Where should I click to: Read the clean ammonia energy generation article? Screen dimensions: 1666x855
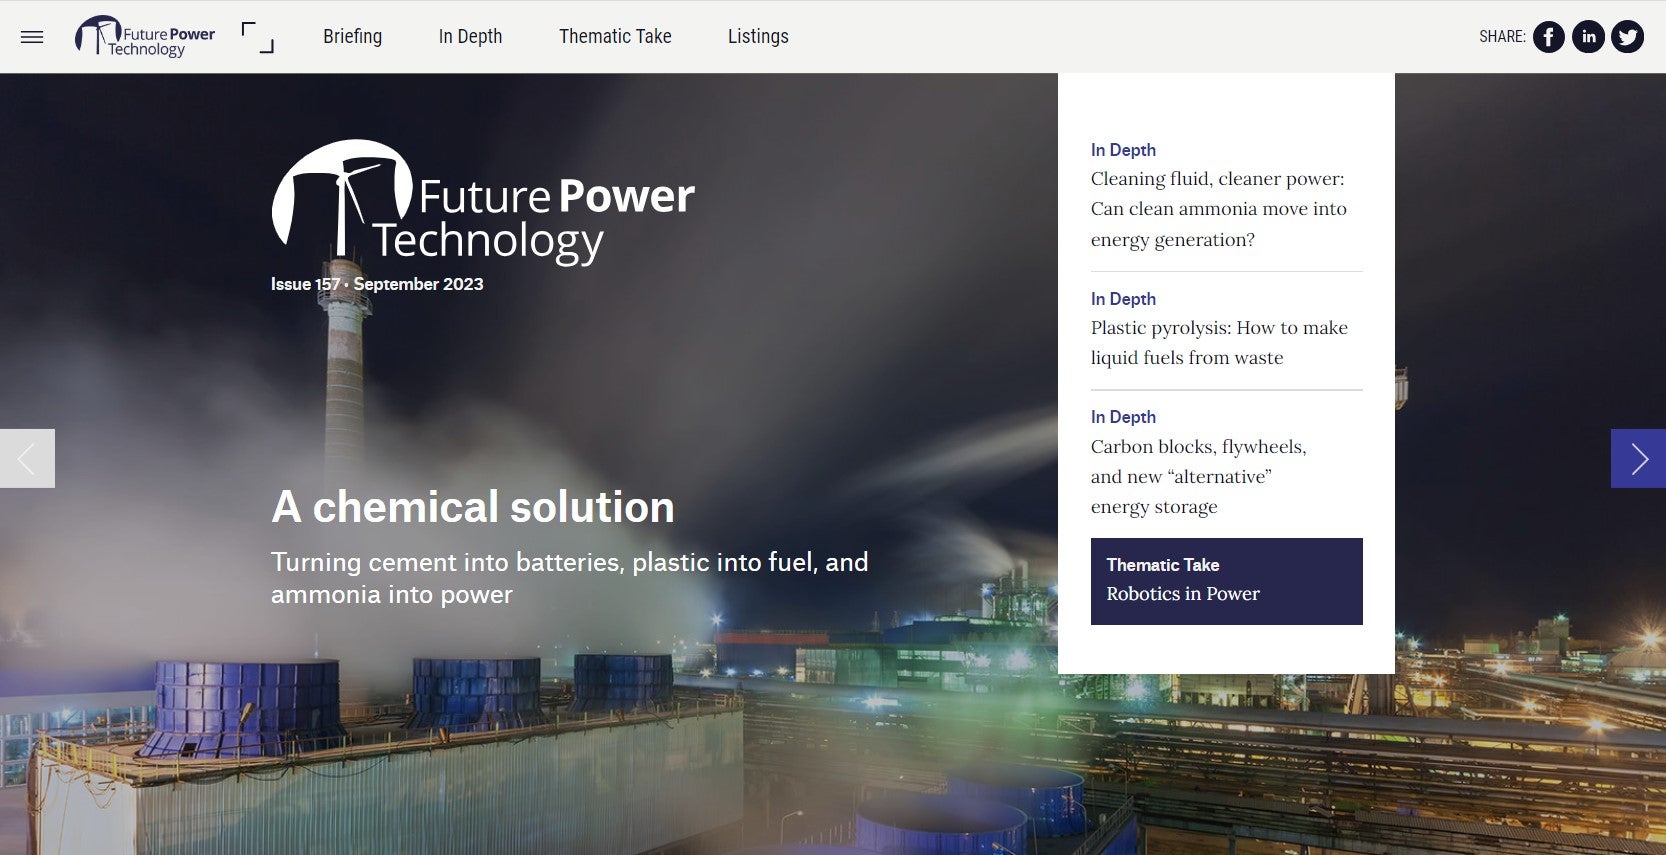[x=1218, y=209]
